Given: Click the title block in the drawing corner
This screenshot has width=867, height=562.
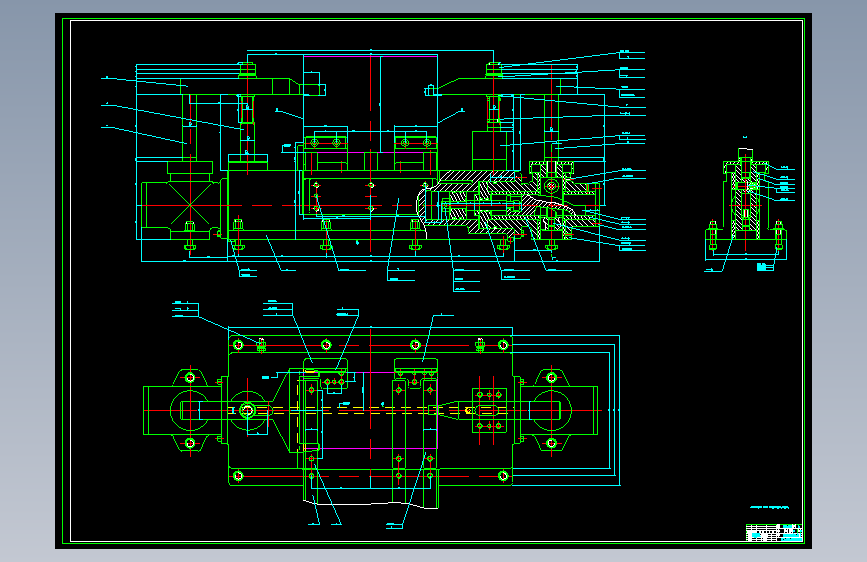Looking at the screenshot, I should (x=774, y=533).
